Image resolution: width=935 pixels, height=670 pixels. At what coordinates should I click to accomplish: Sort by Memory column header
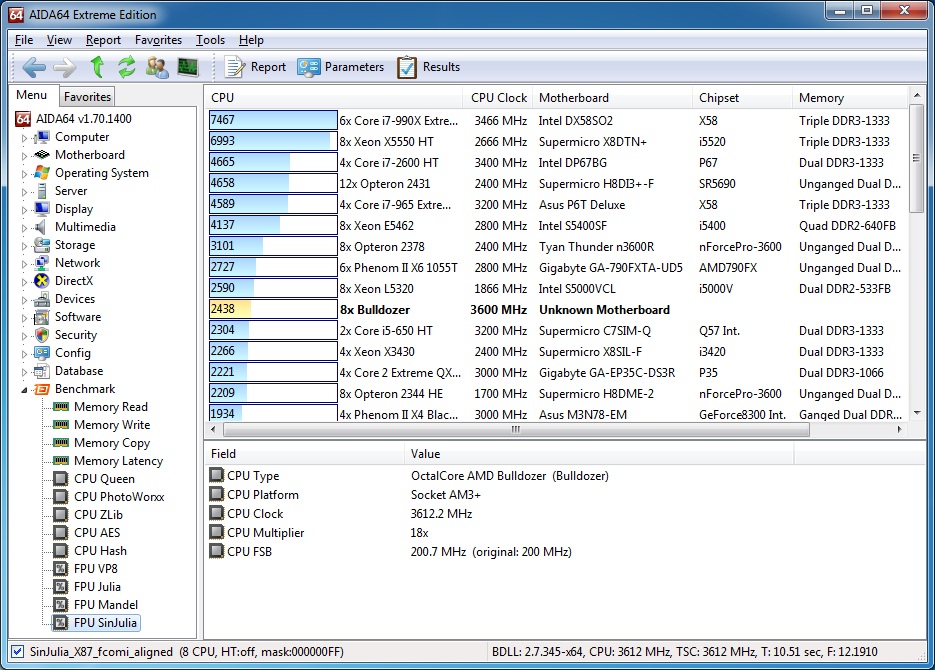coord(850,98)
